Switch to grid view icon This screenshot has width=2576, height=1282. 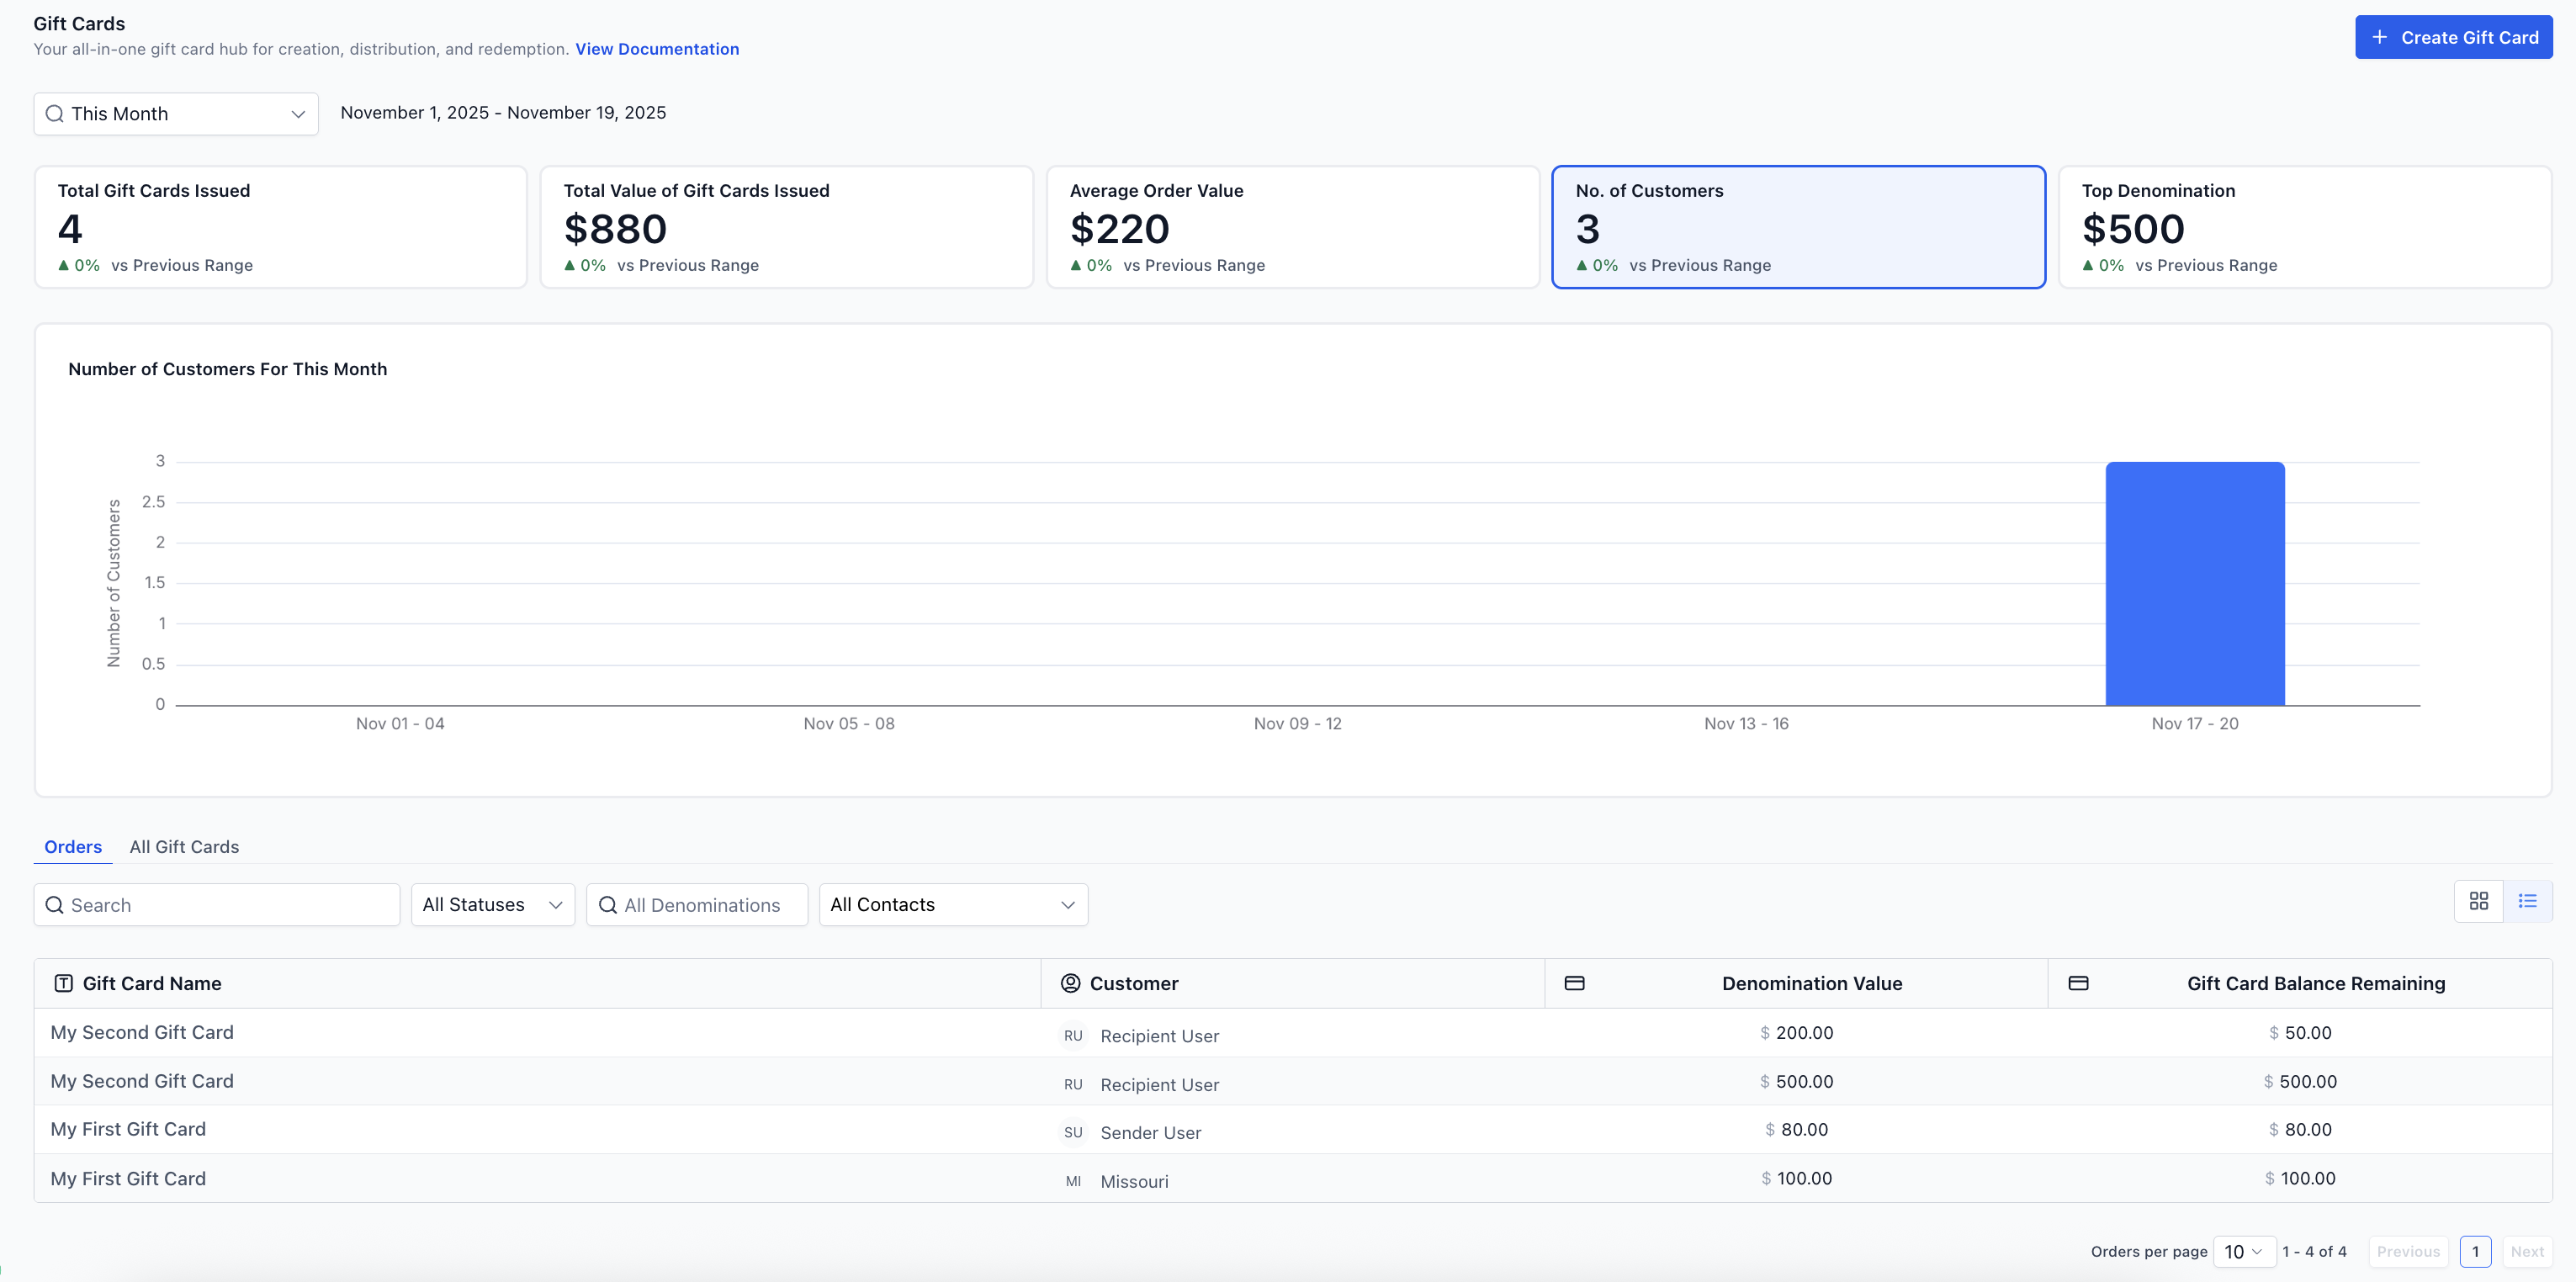coord(2478,901)
